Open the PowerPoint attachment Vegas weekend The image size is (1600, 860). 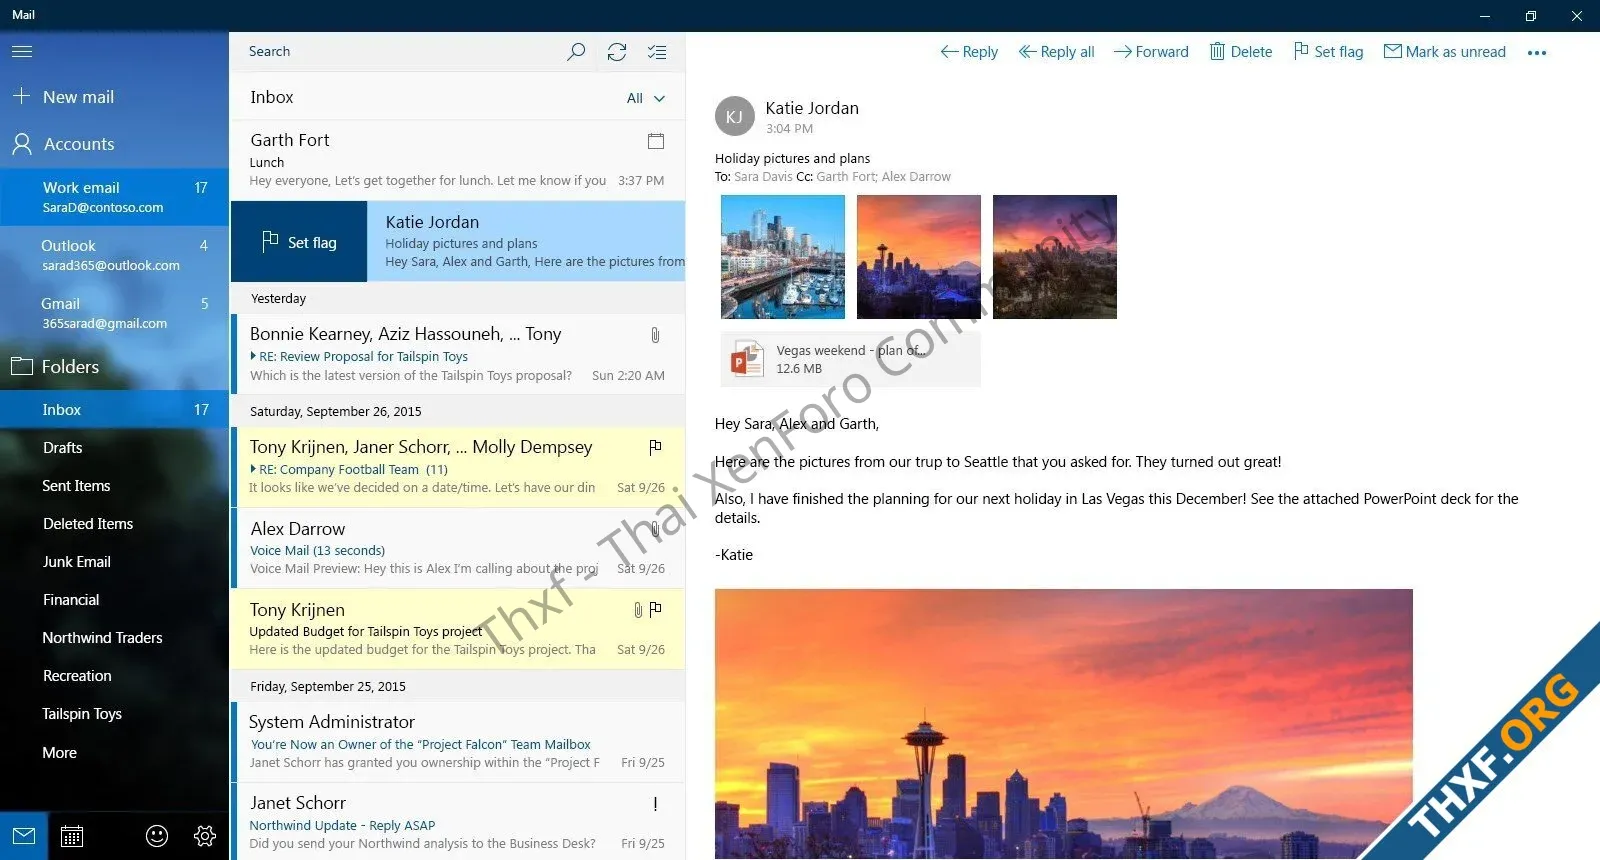(x=850, y=359)
